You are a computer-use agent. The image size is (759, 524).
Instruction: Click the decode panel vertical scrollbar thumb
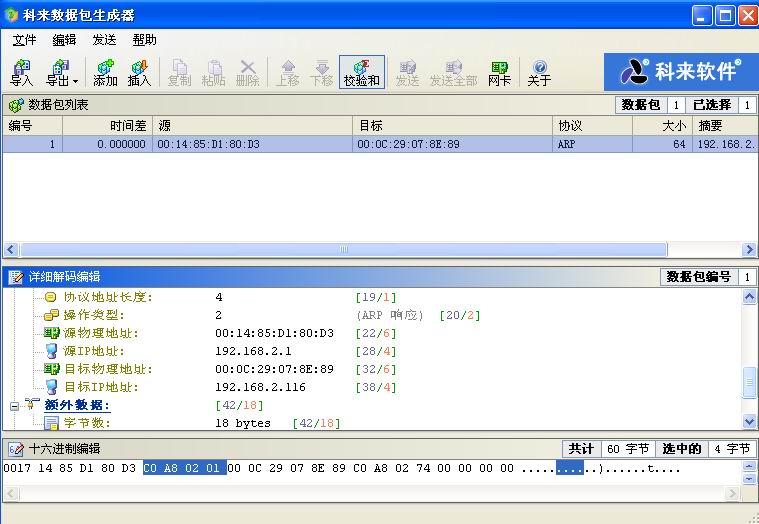click(x=749, y=383)
